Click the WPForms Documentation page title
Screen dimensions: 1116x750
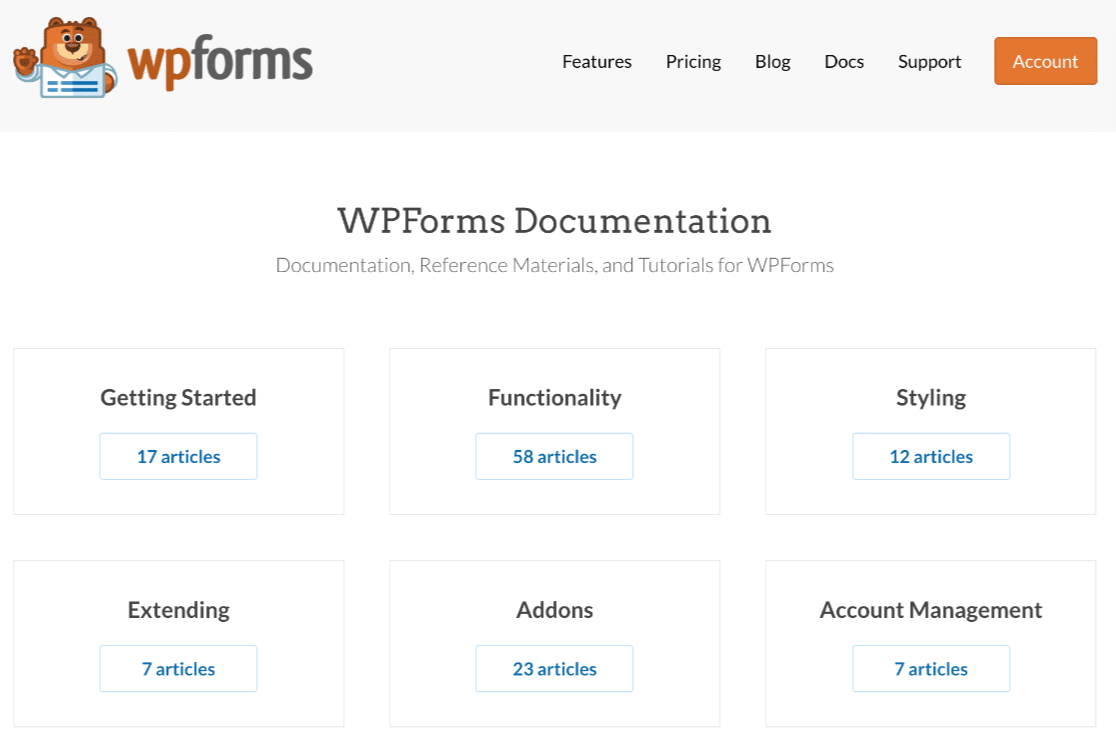click(x=554, y=221)
